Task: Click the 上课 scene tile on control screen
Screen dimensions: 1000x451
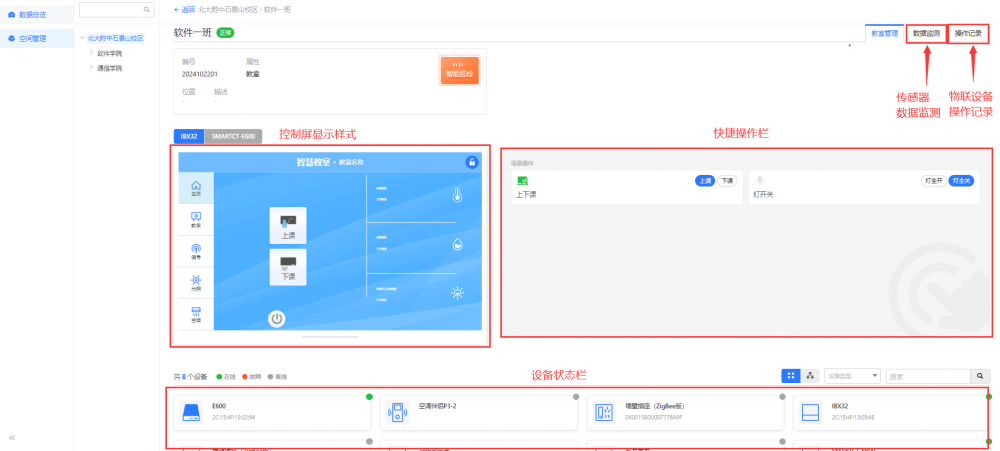Action: (x=288, y=225)
